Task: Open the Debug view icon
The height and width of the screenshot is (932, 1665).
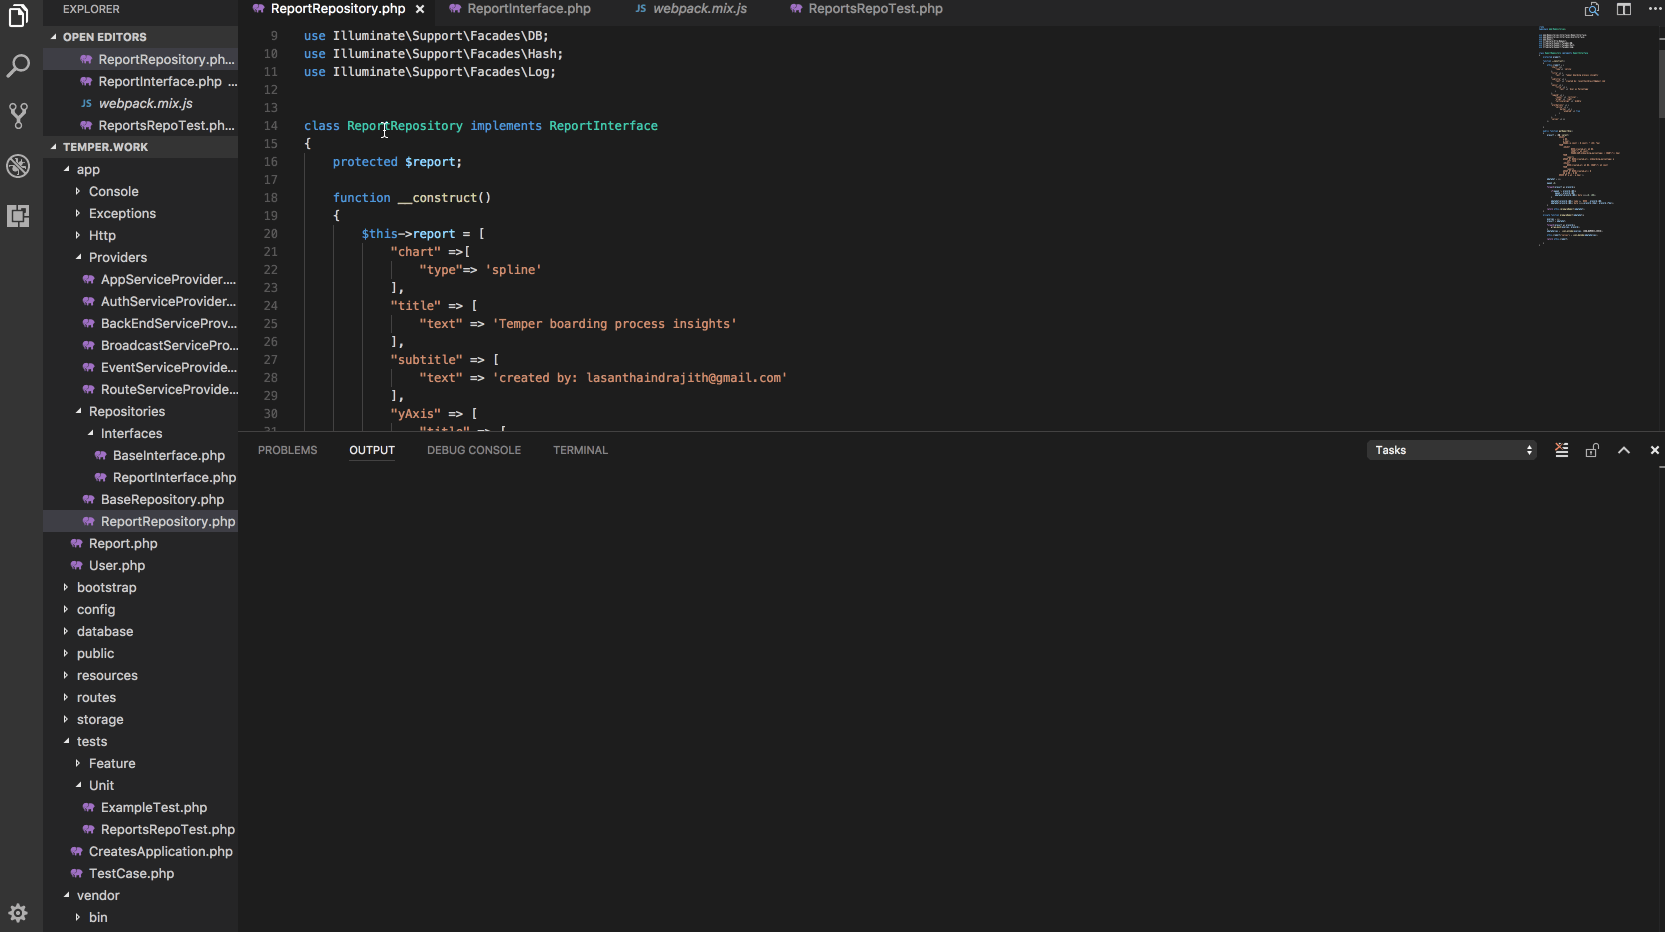Action: (x=18, y=166)
